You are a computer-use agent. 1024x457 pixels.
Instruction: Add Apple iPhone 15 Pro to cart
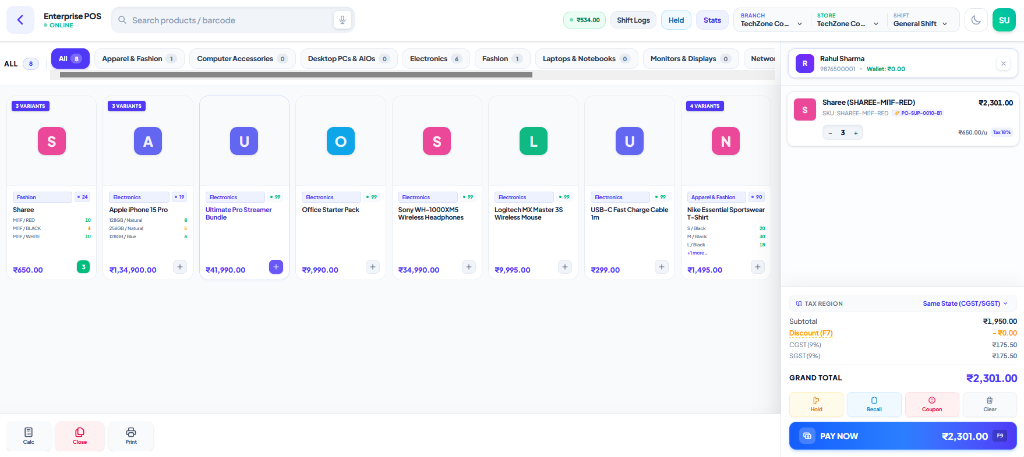click(x=180, y=266)
